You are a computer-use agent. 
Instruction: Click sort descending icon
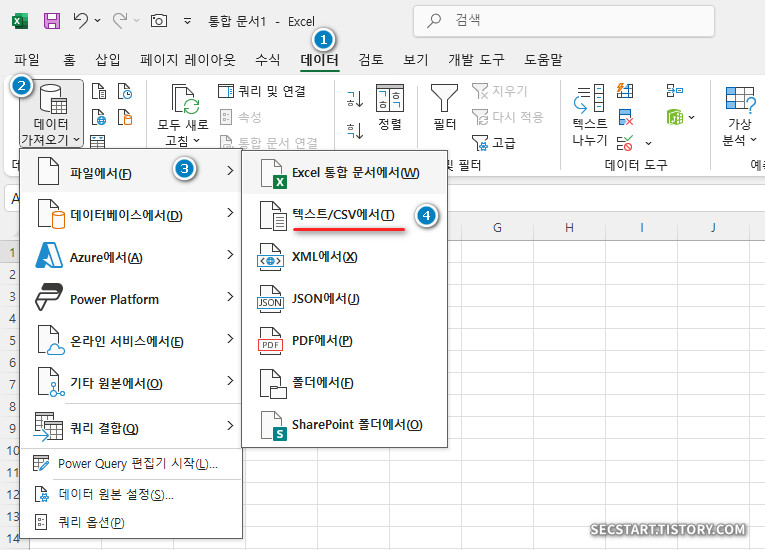point(355,131)
